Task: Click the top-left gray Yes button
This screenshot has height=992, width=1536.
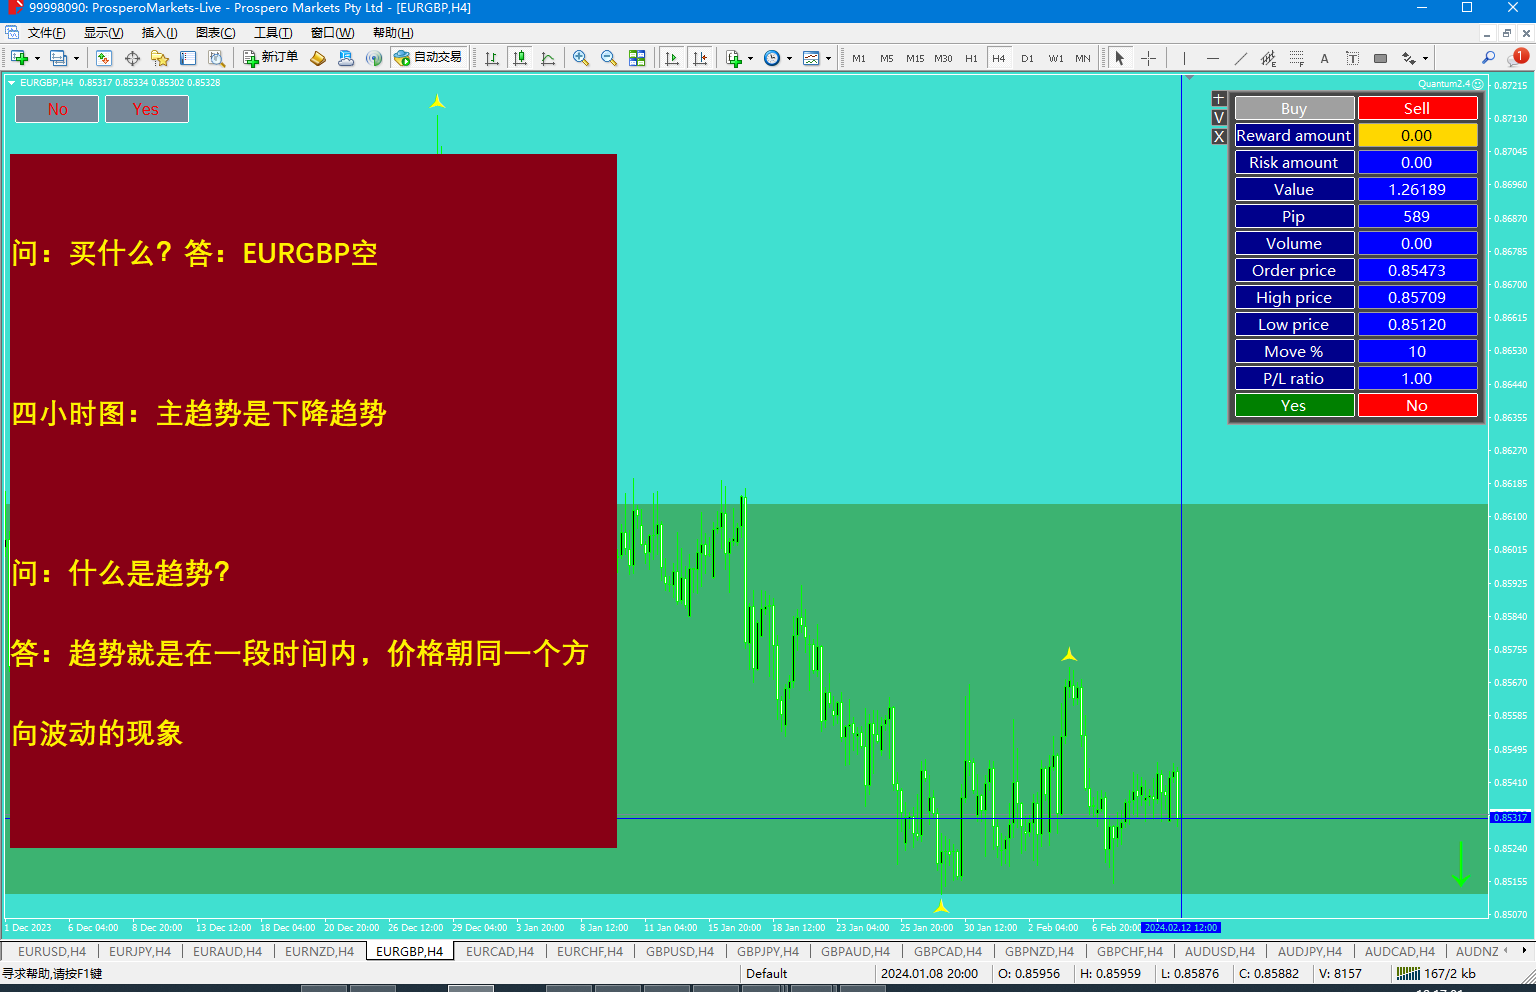Action: coord(146,109)
